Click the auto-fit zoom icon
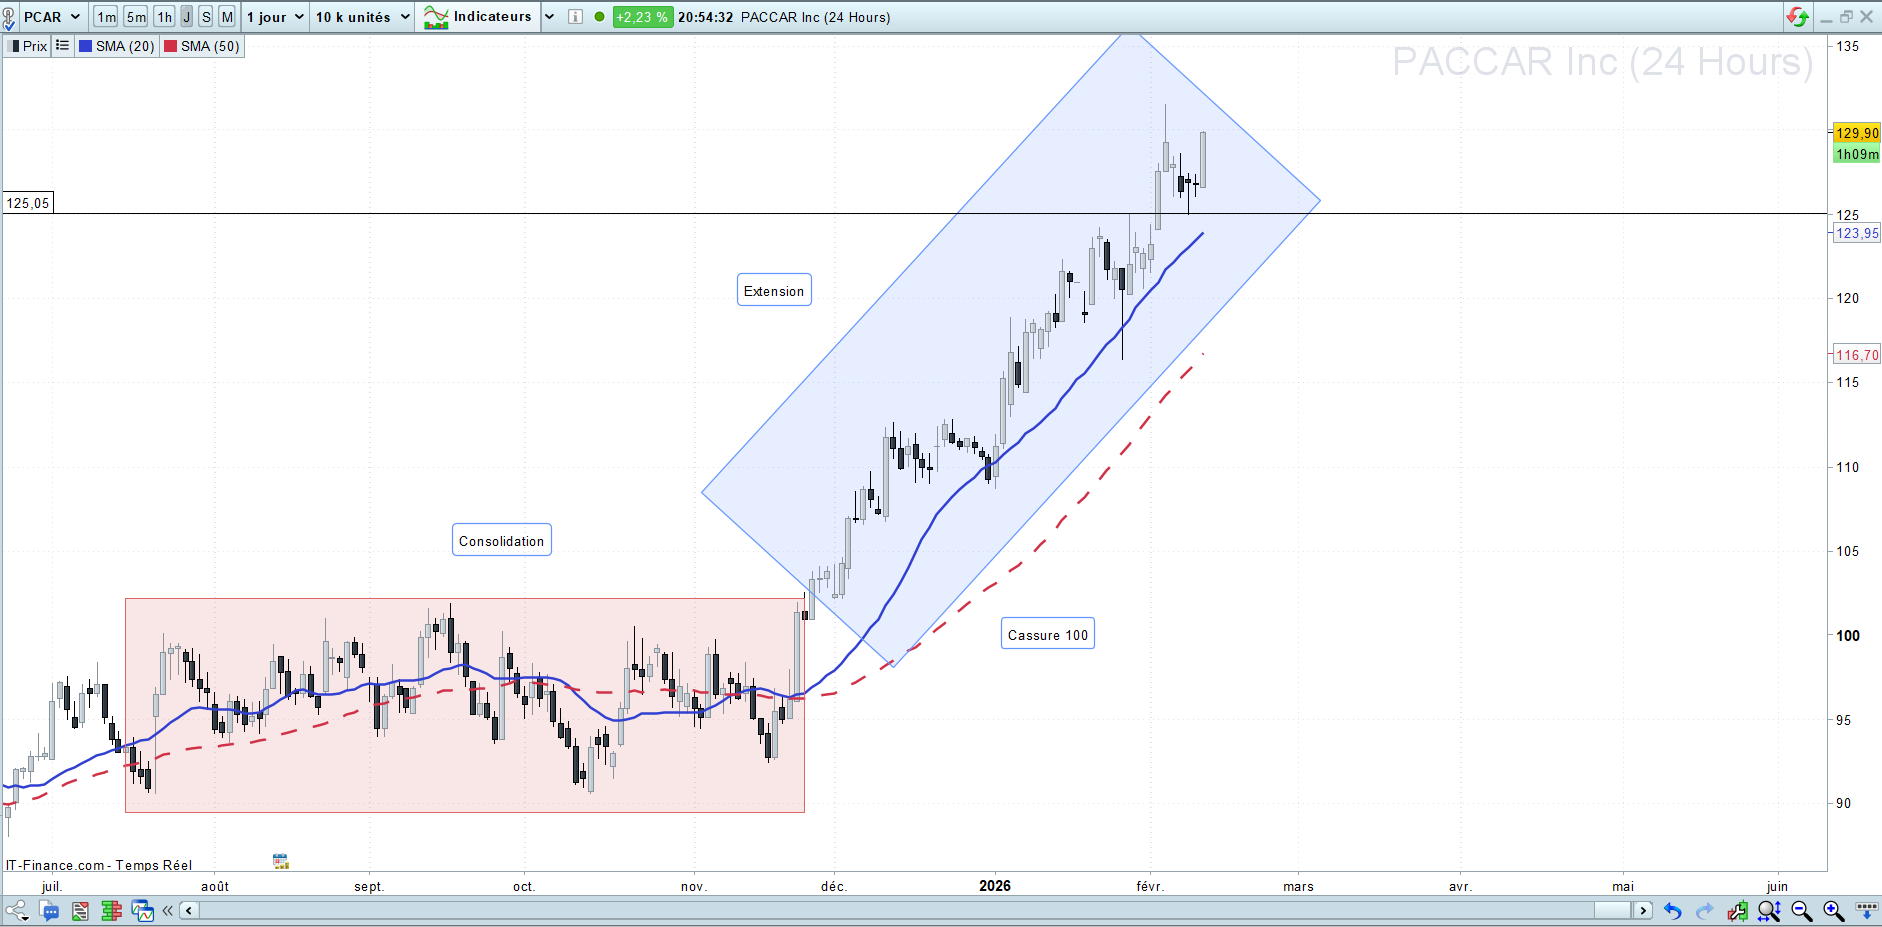This screenshot has width=1882, height=927. (x=1769, y=911)
